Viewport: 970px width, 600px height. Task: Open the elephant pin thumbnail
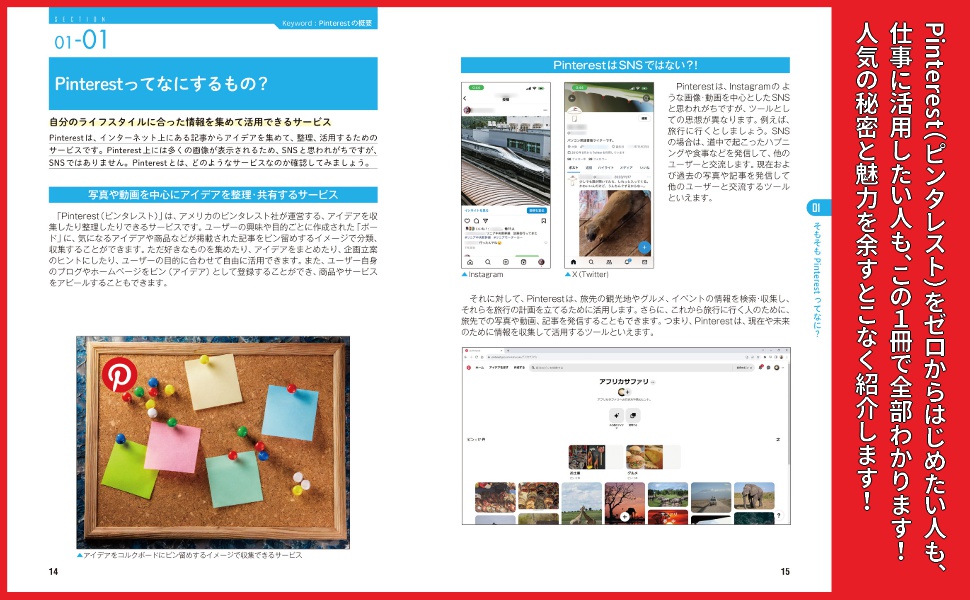pyautogui.click(x=754, y=495)
